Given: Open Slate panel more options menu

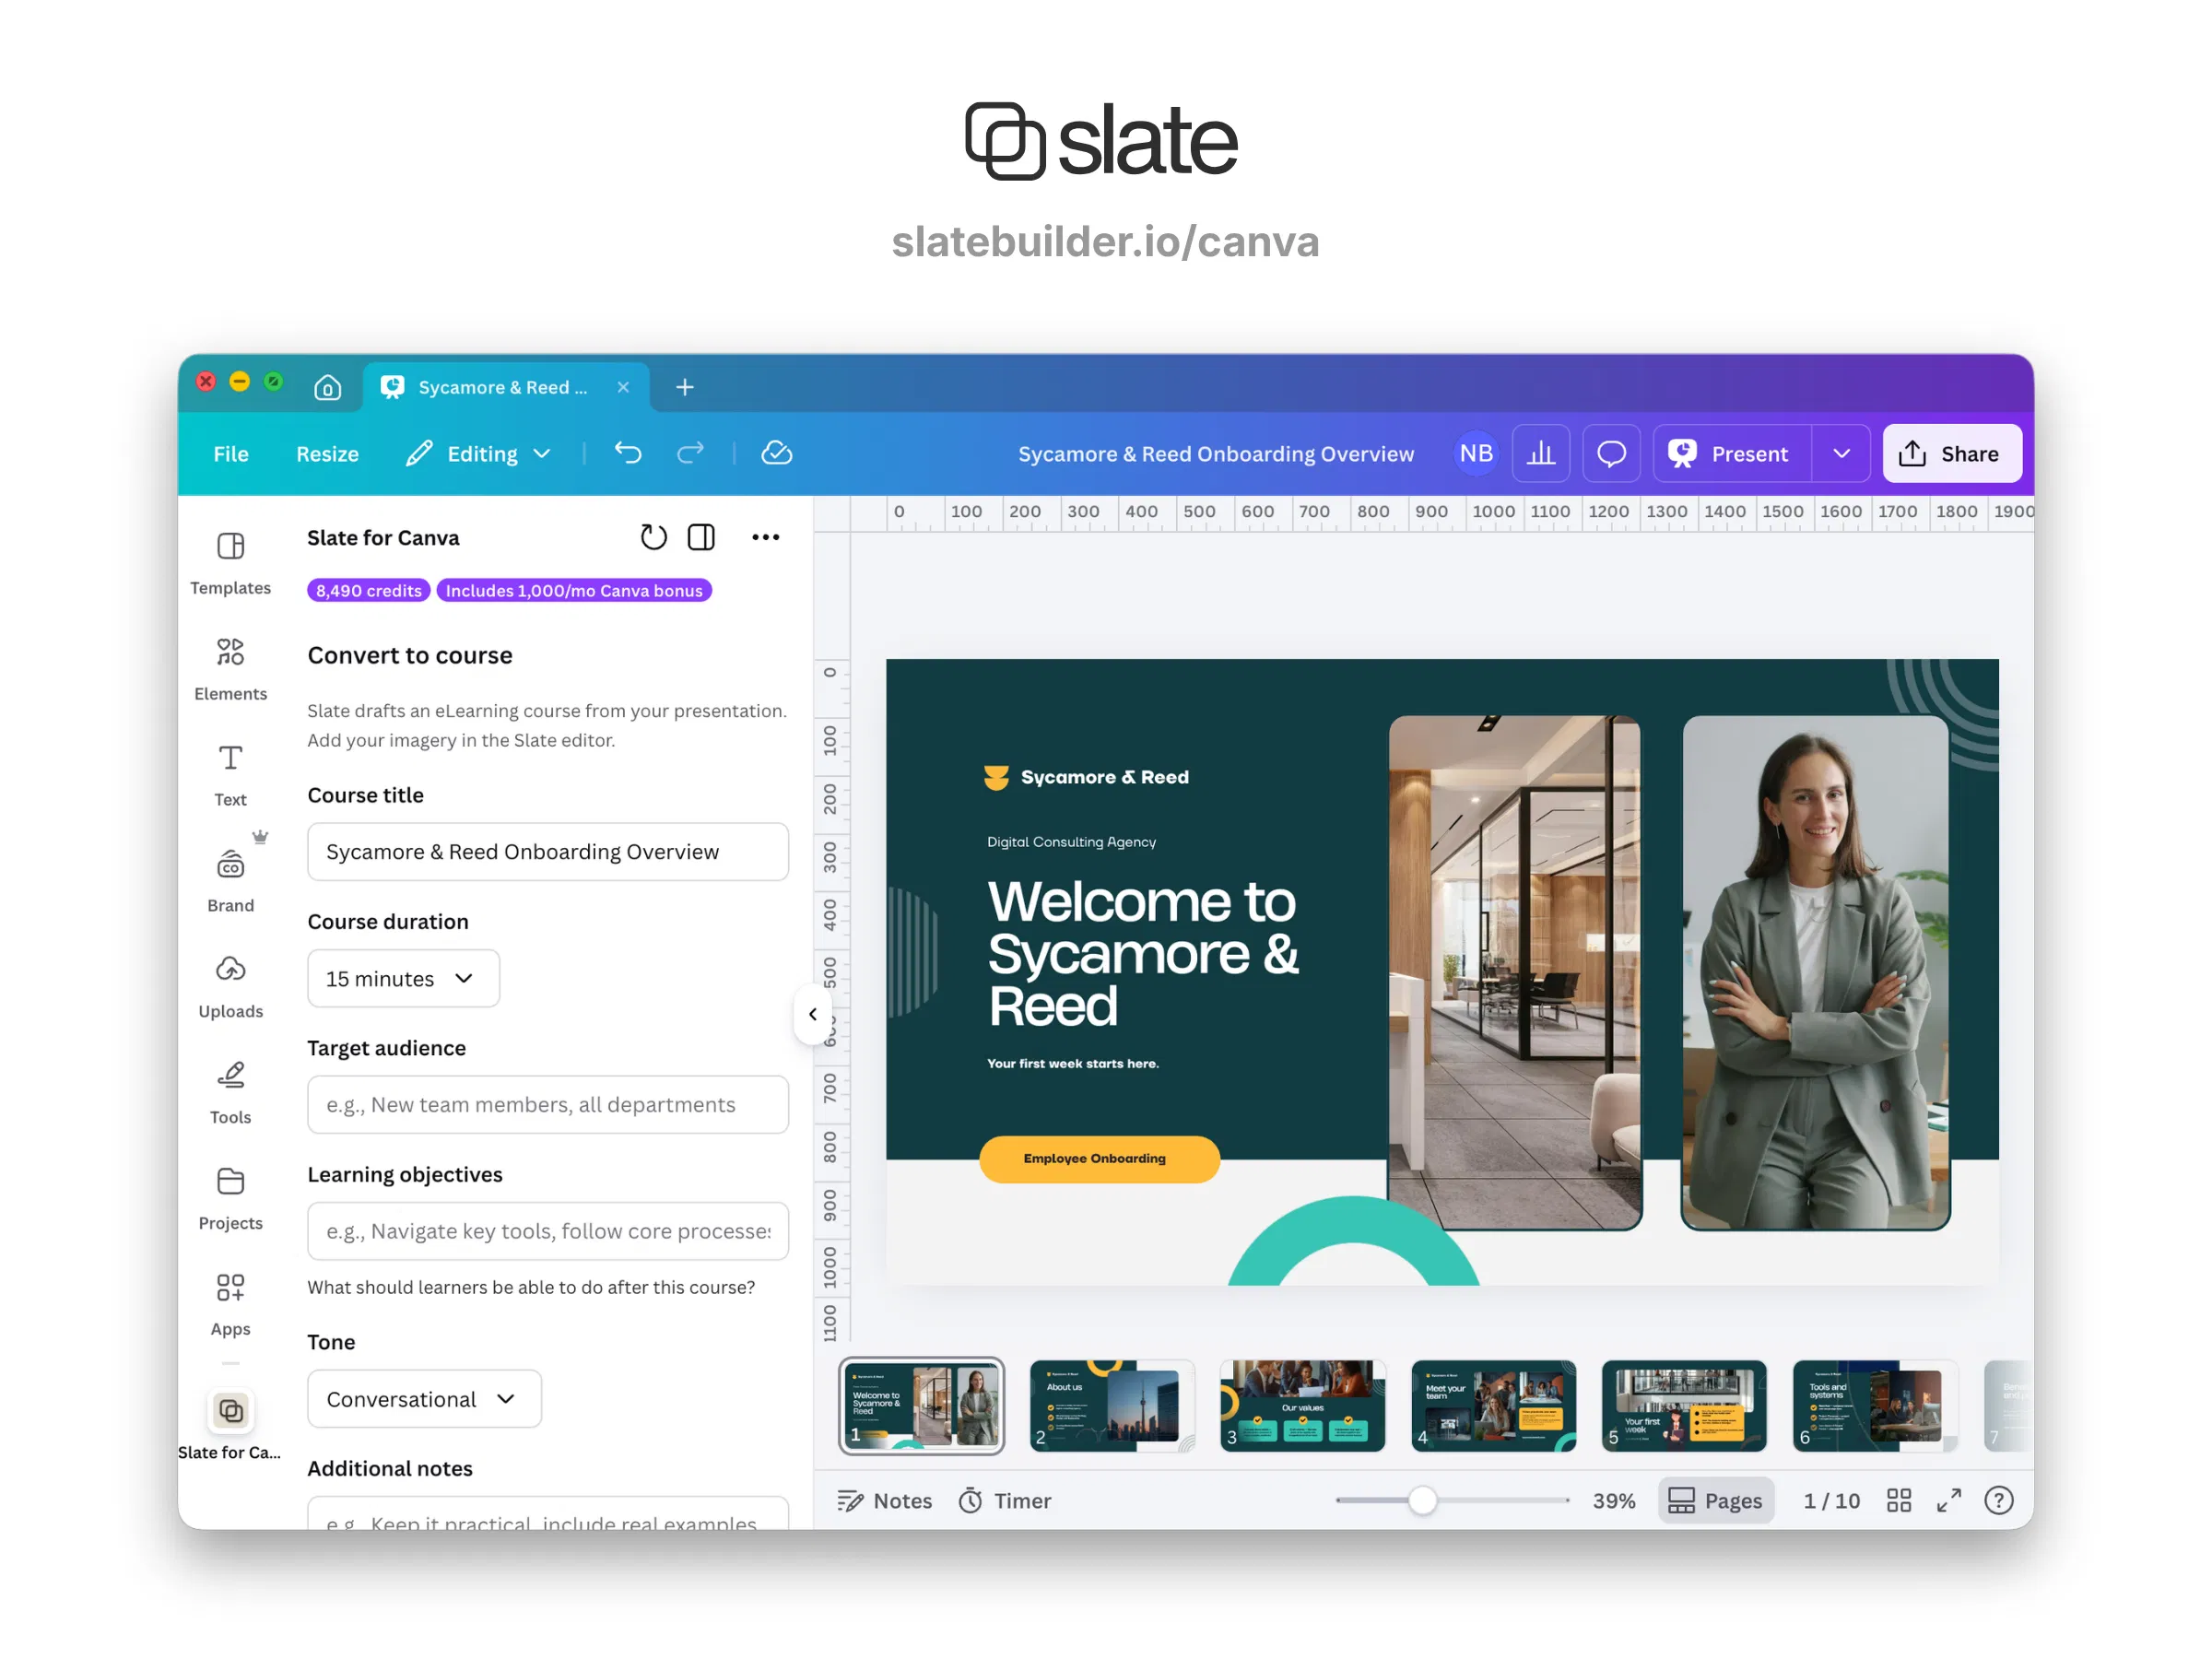Looking at the screenshot, I should [765, 537].
